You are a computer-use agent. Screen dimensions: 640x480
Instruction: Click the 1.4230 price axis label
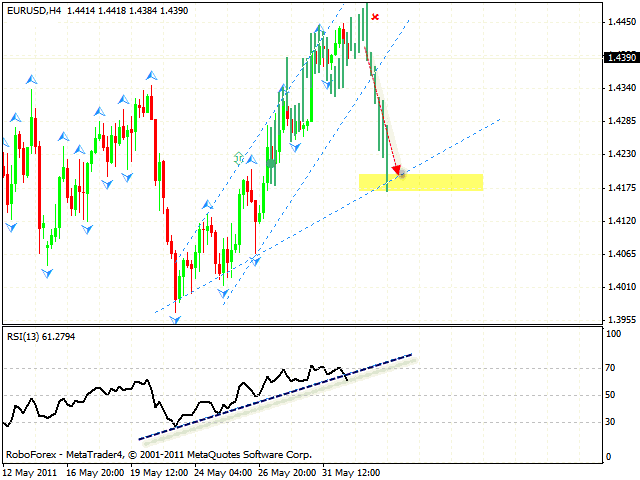tap(622, 154)
